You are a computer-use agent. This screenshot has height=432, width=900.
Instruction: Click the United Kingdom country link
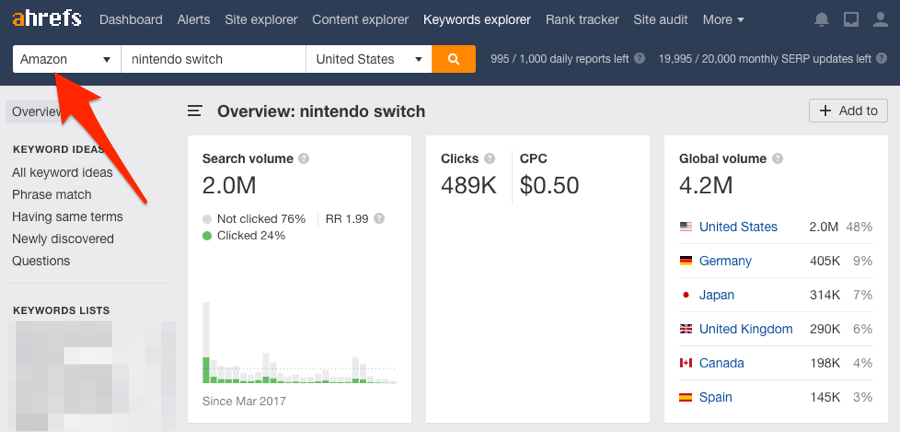(746, 329)
